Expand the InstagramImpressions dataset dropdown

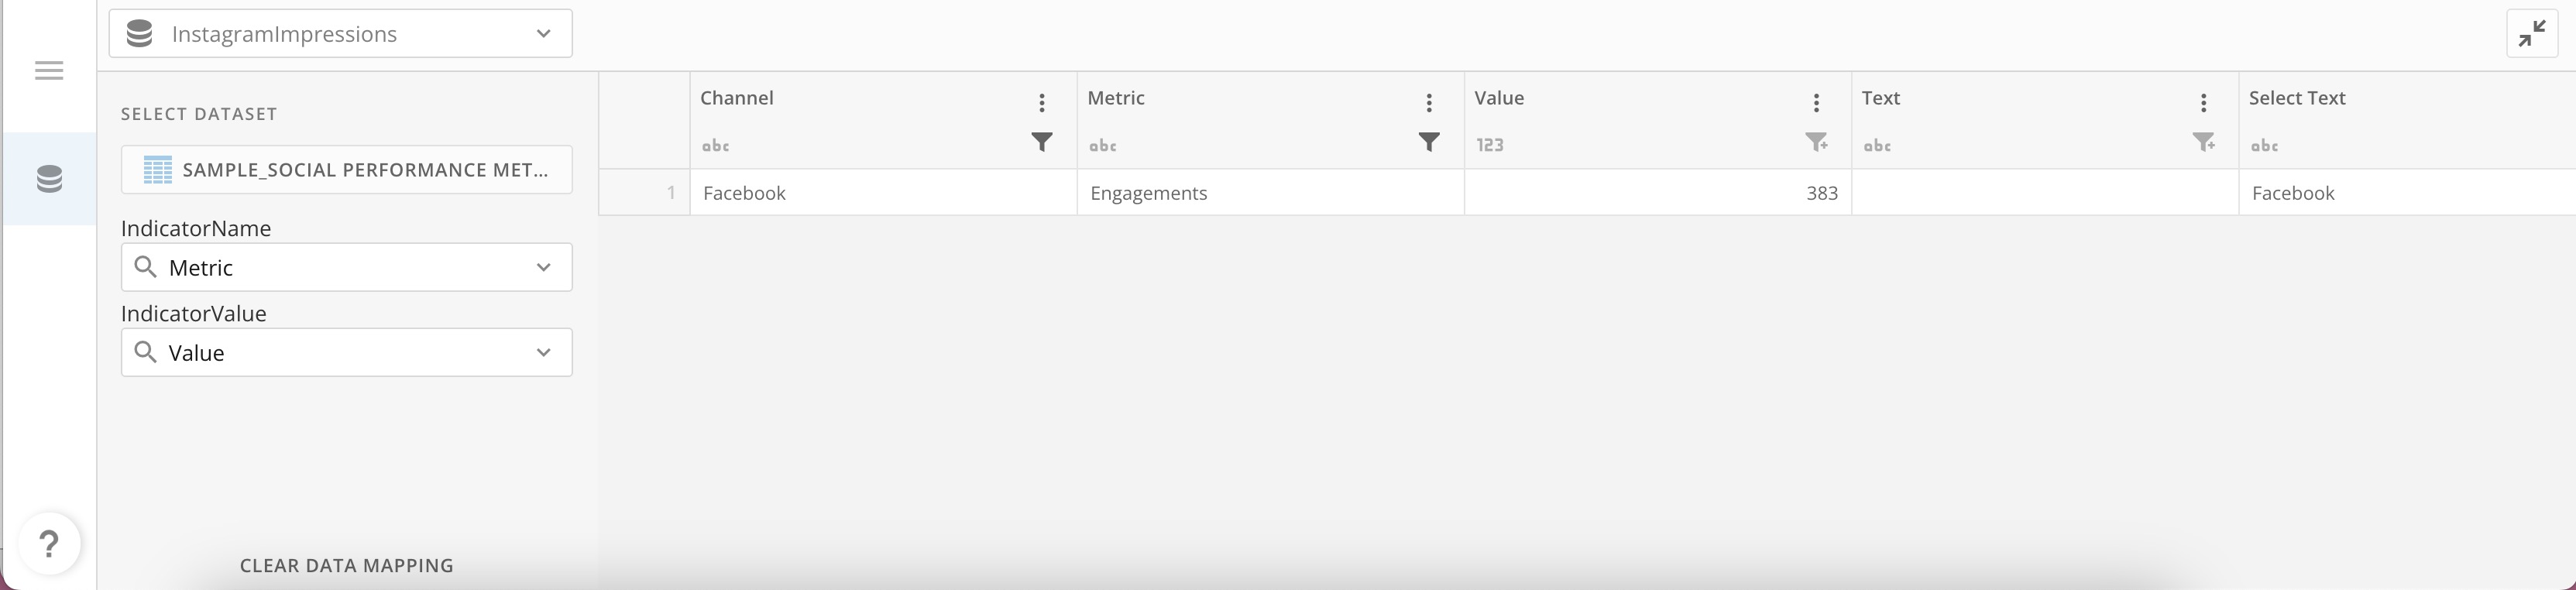click(543, 33)
